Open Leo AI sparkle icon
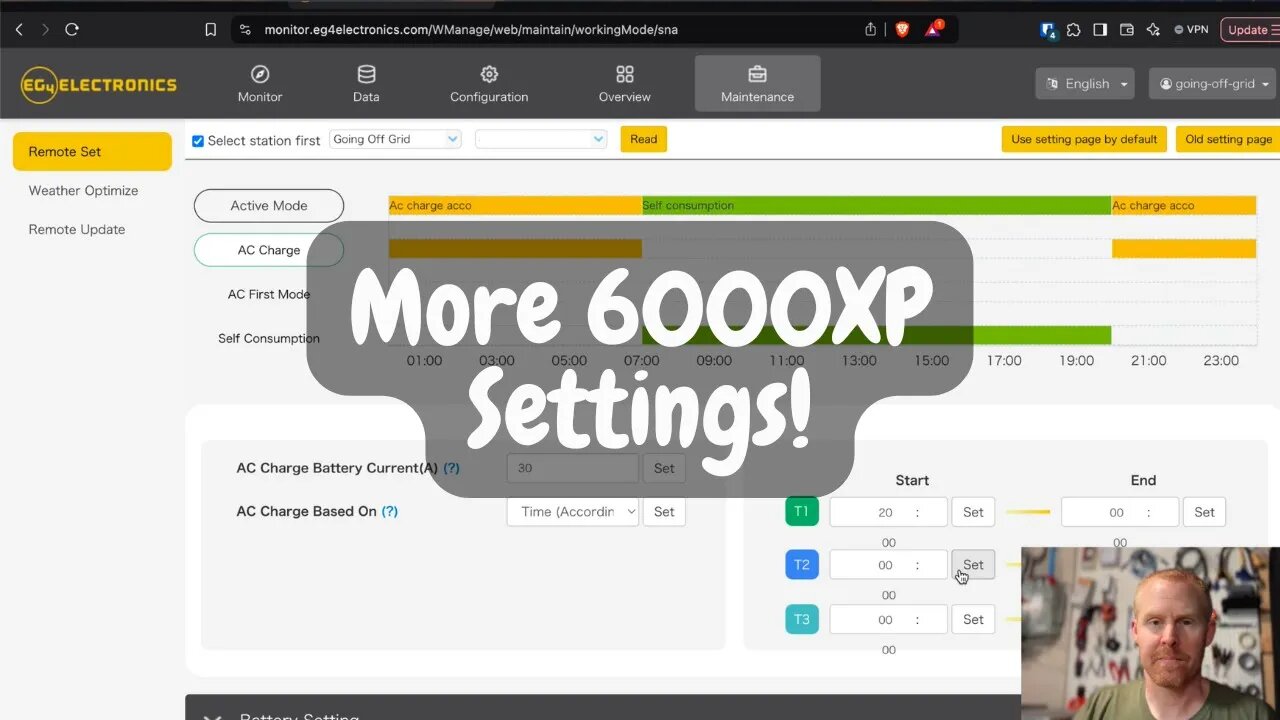This screenshot has height=720, width=1280. point(1153,30)
